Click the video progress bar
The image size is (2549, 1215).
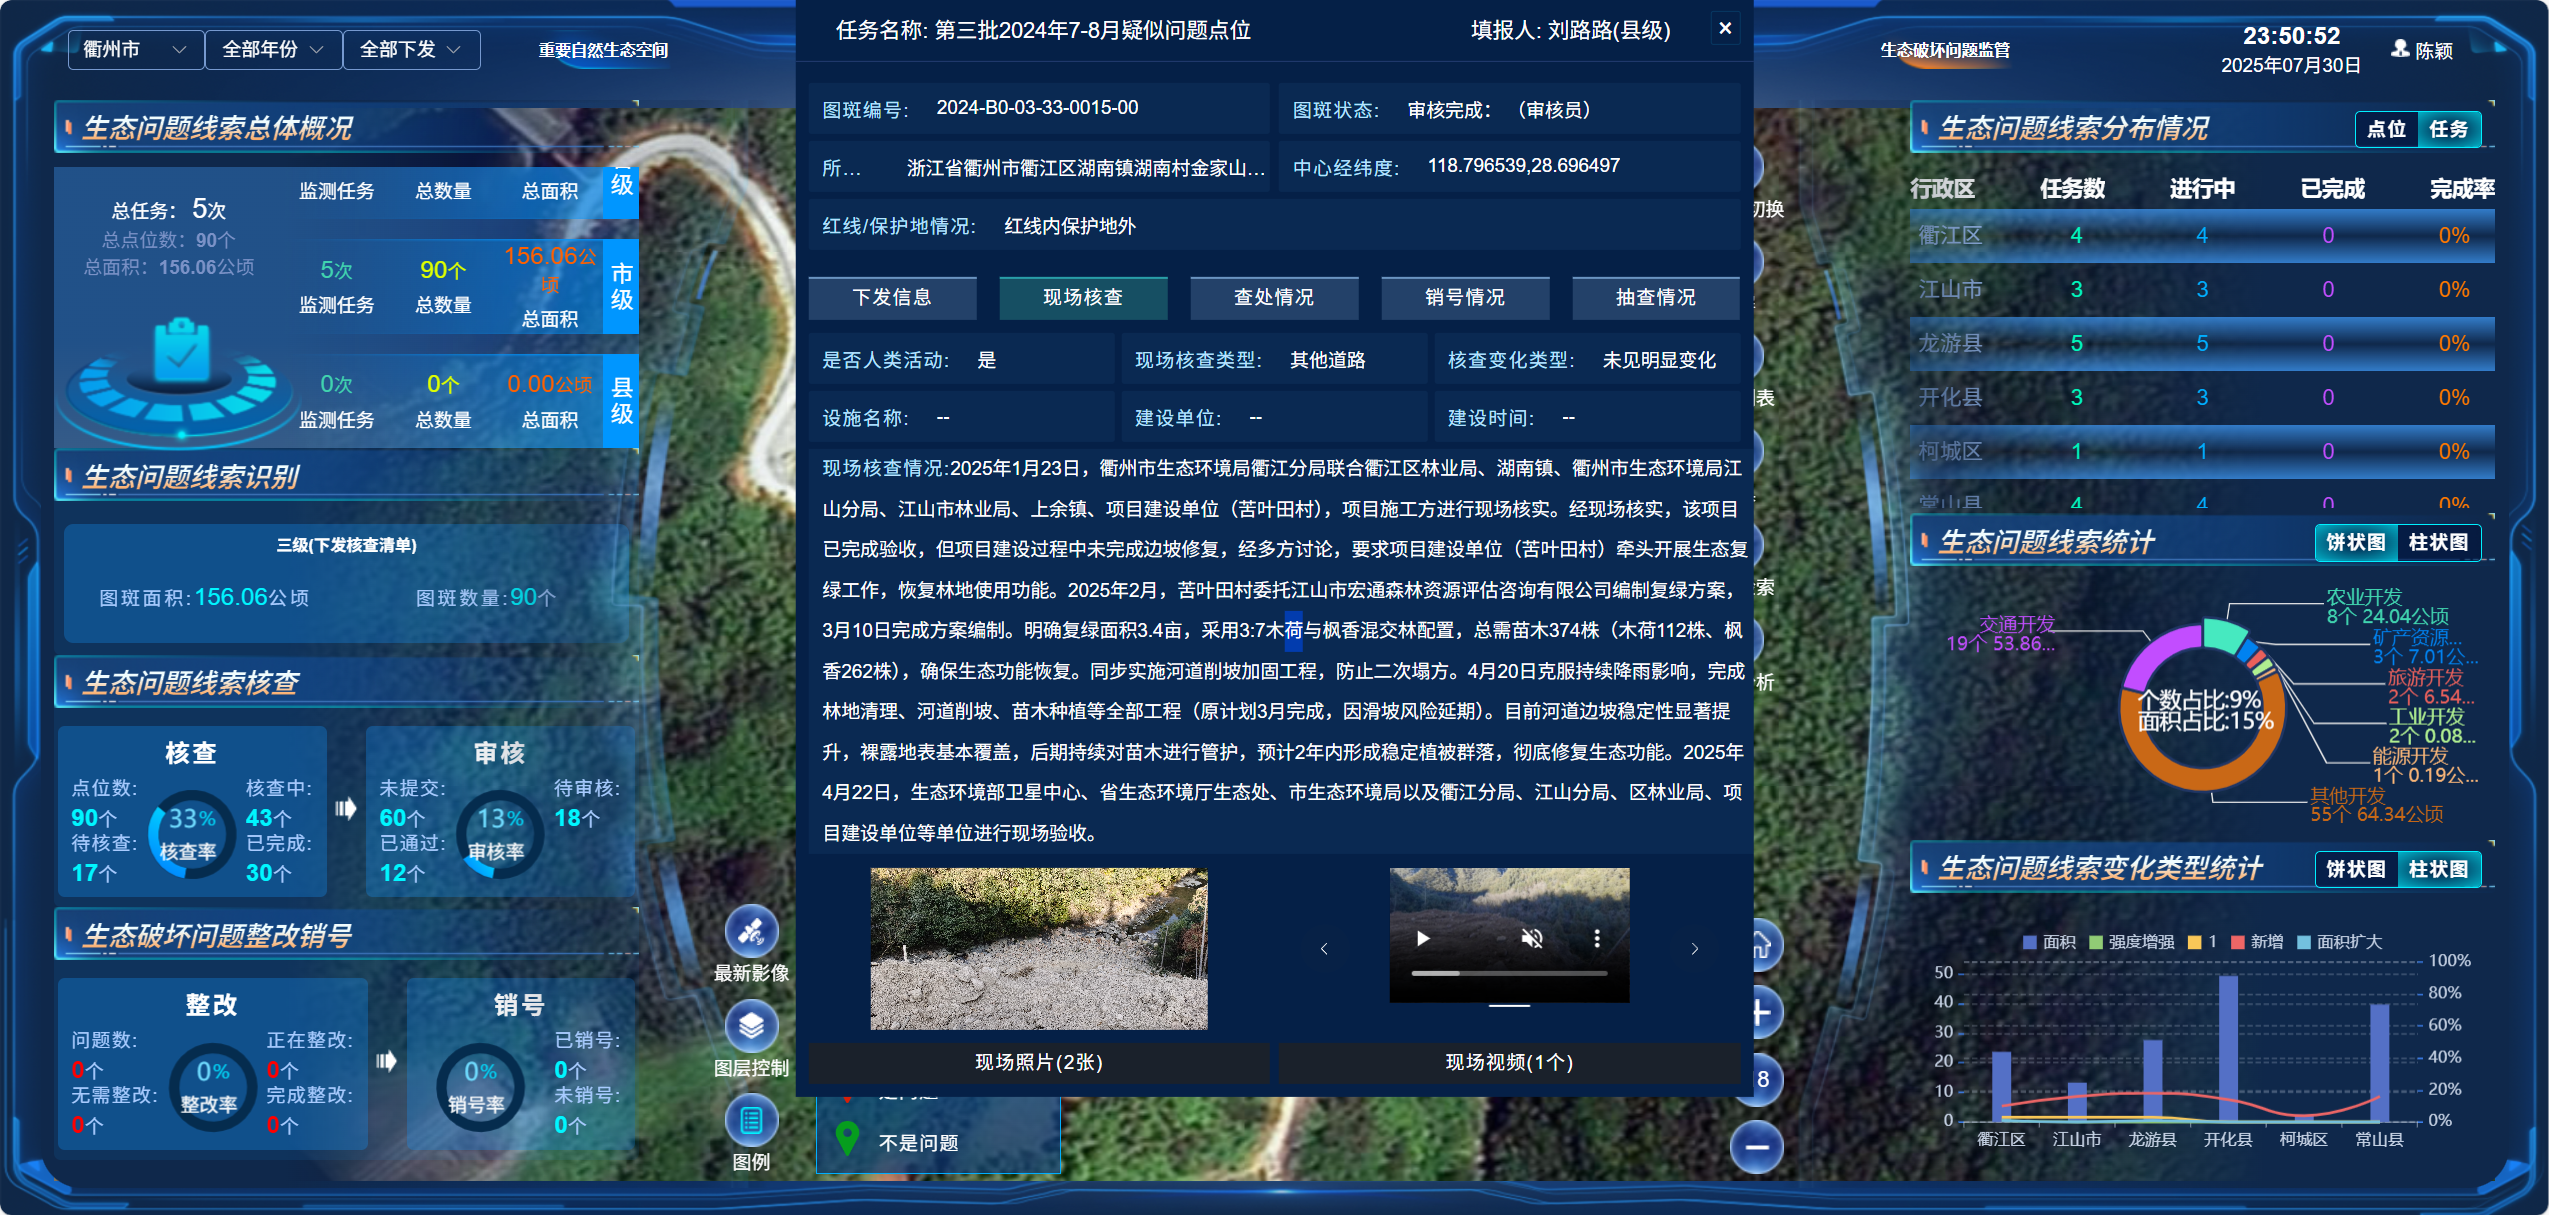point(1508,973)
